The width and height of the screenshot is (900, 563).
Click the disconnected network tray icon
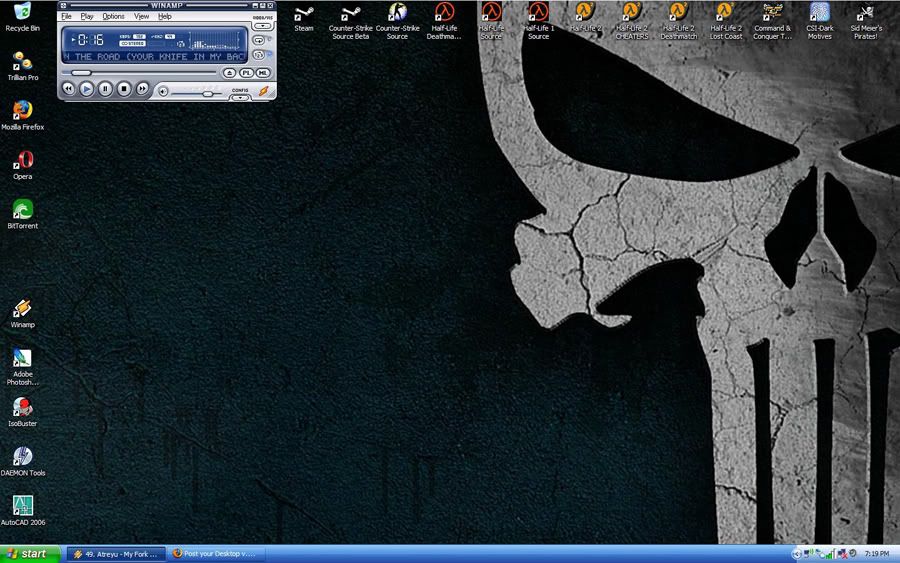(x=842, y=554)
